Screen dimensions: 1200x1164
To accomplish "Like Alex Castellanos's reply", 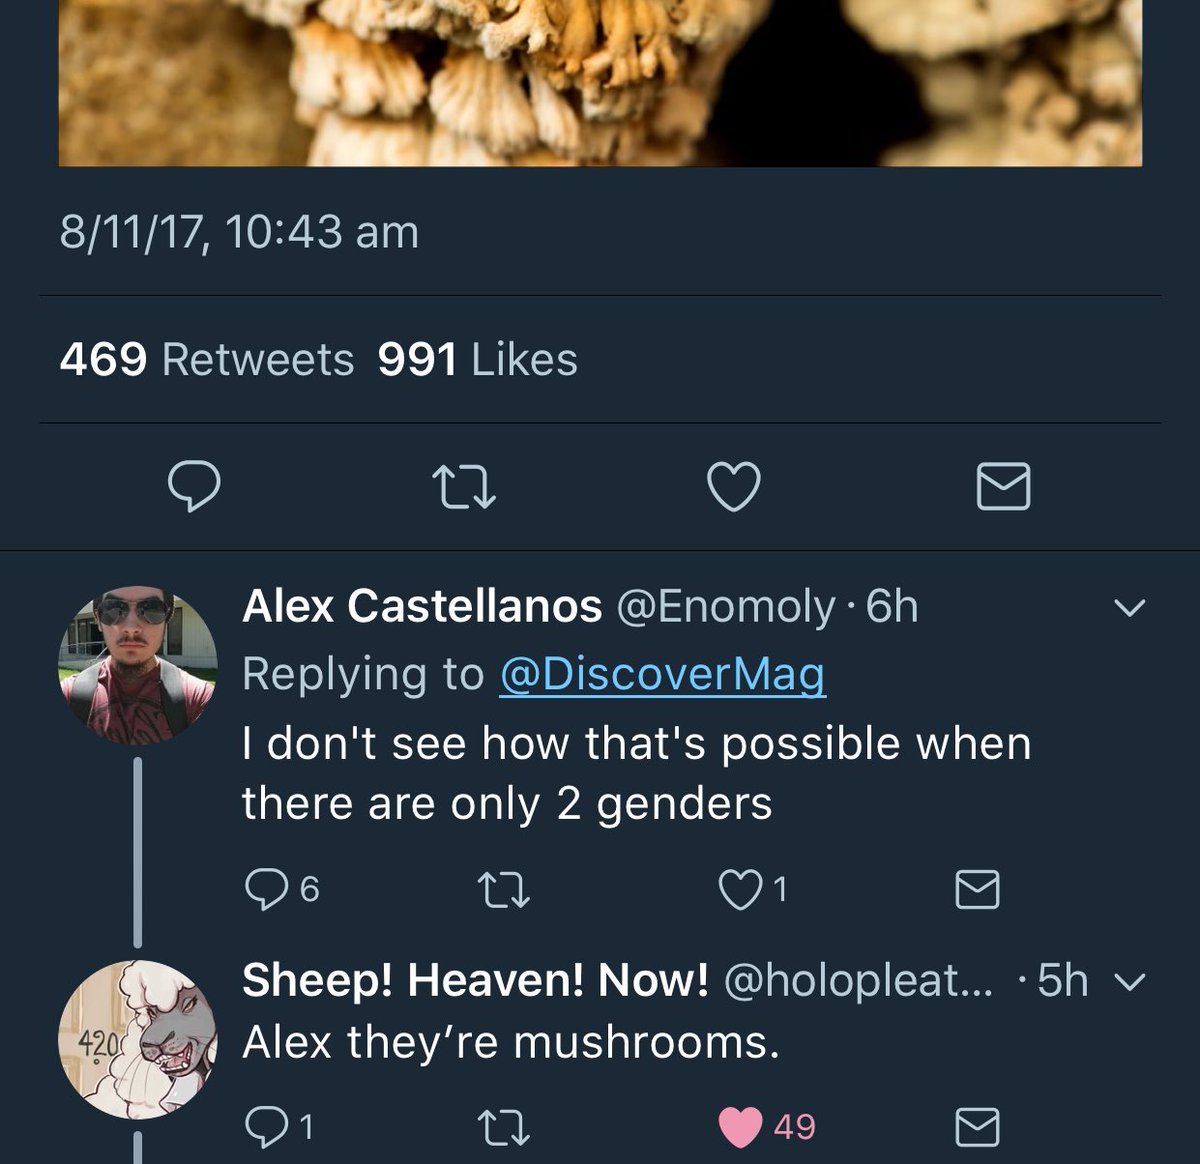I will [x=741, y=889].
